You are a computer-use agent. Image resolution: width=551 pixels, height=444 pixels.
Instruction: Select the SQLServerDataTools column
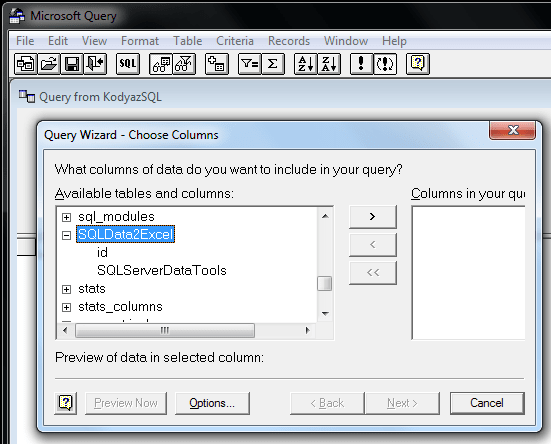(x=162, y=270)
